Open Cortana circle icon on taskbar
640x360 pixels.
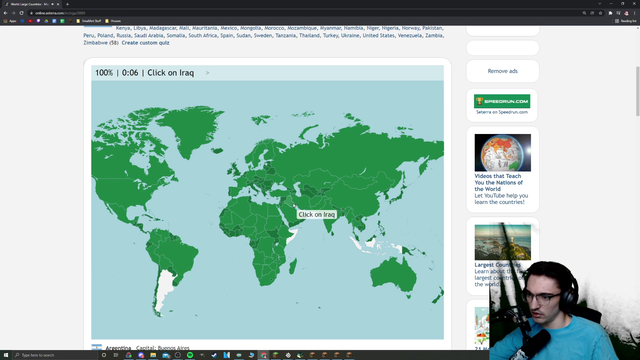(x=104, y=355)
